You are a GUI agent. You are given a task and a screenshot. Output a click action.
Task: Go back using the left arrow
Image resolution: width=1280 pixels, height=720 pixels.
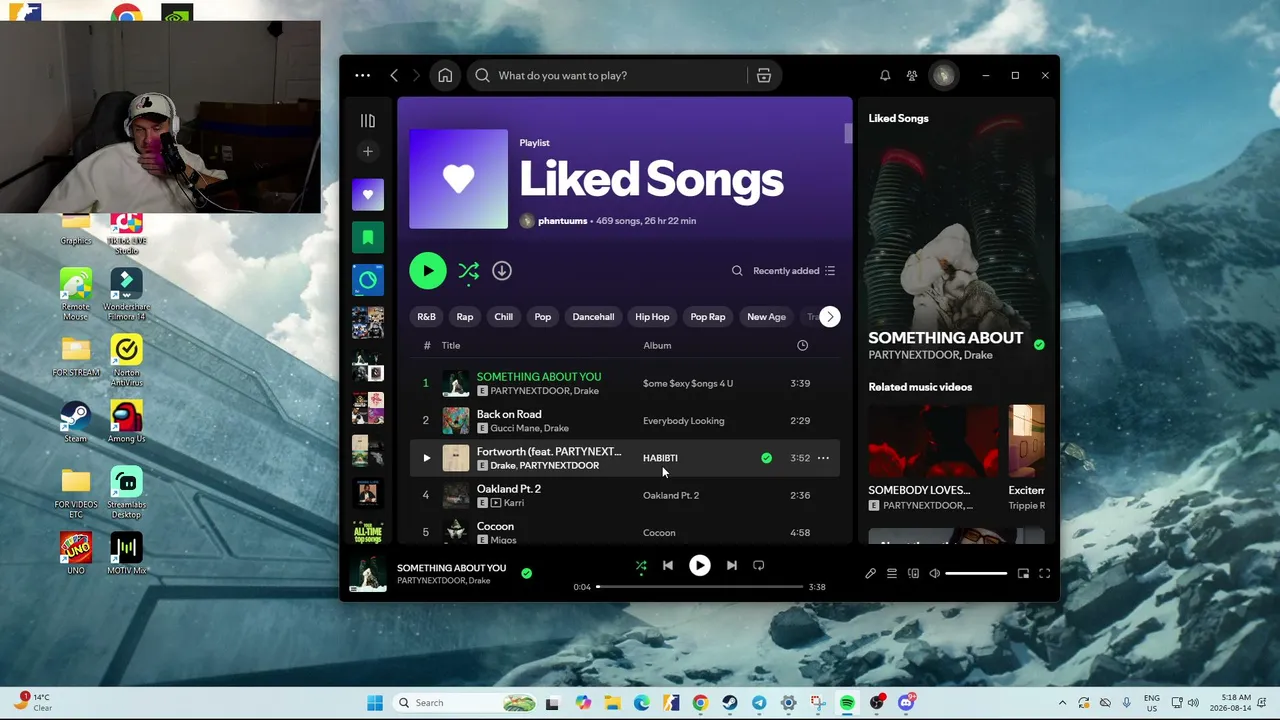[394, 75]
